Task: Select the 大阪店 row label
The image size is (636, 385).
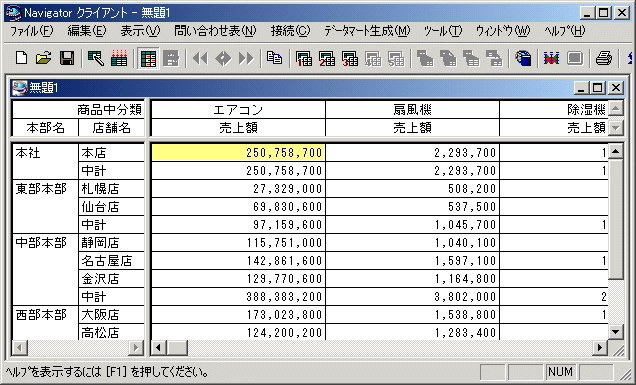Action: tap(112, 314)
